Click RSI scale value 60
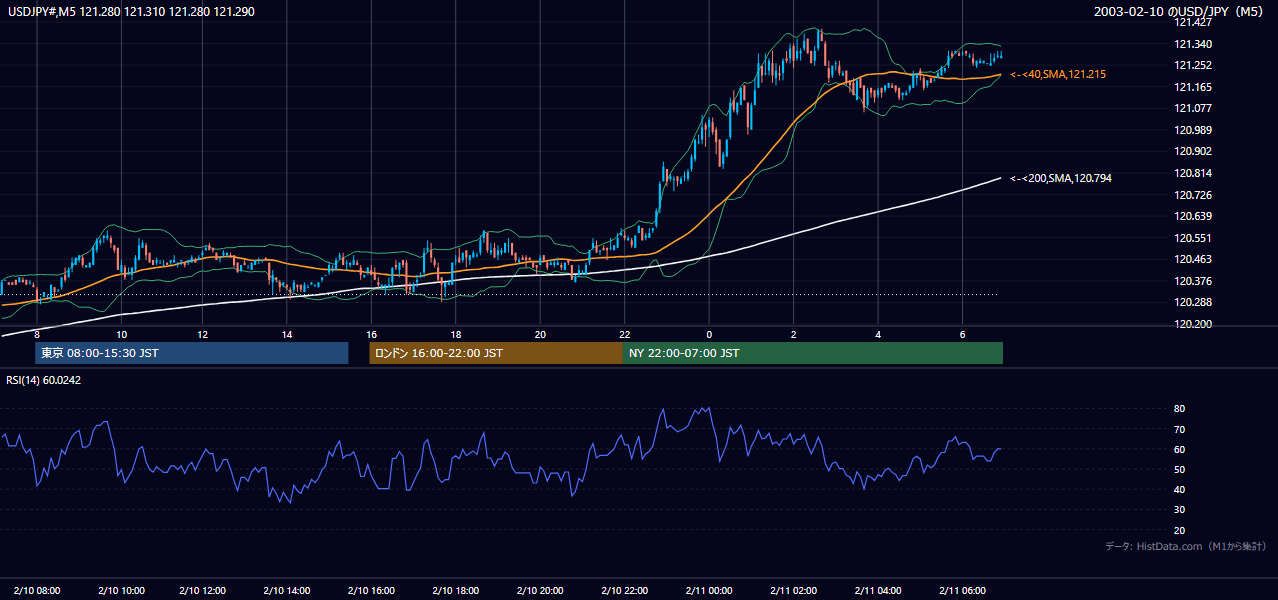 coord(1179,449)
